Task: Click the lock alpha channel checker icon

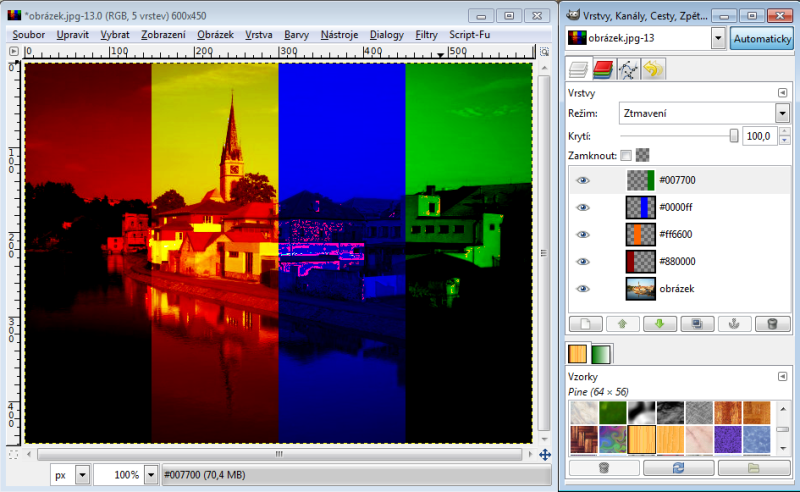Action: (x=643, y=155)
